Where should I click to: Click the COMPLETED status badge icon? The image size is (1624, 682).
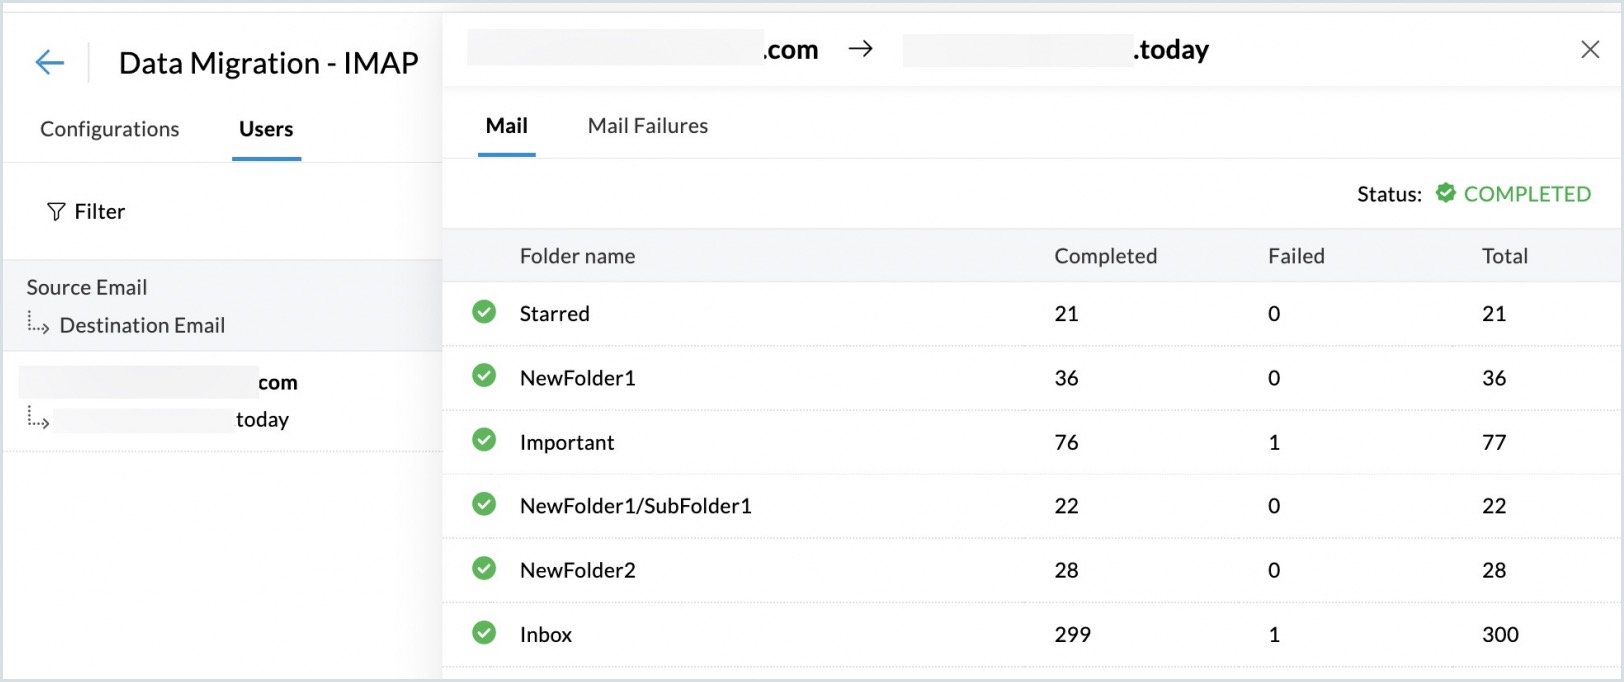(x=1445, y=193)
